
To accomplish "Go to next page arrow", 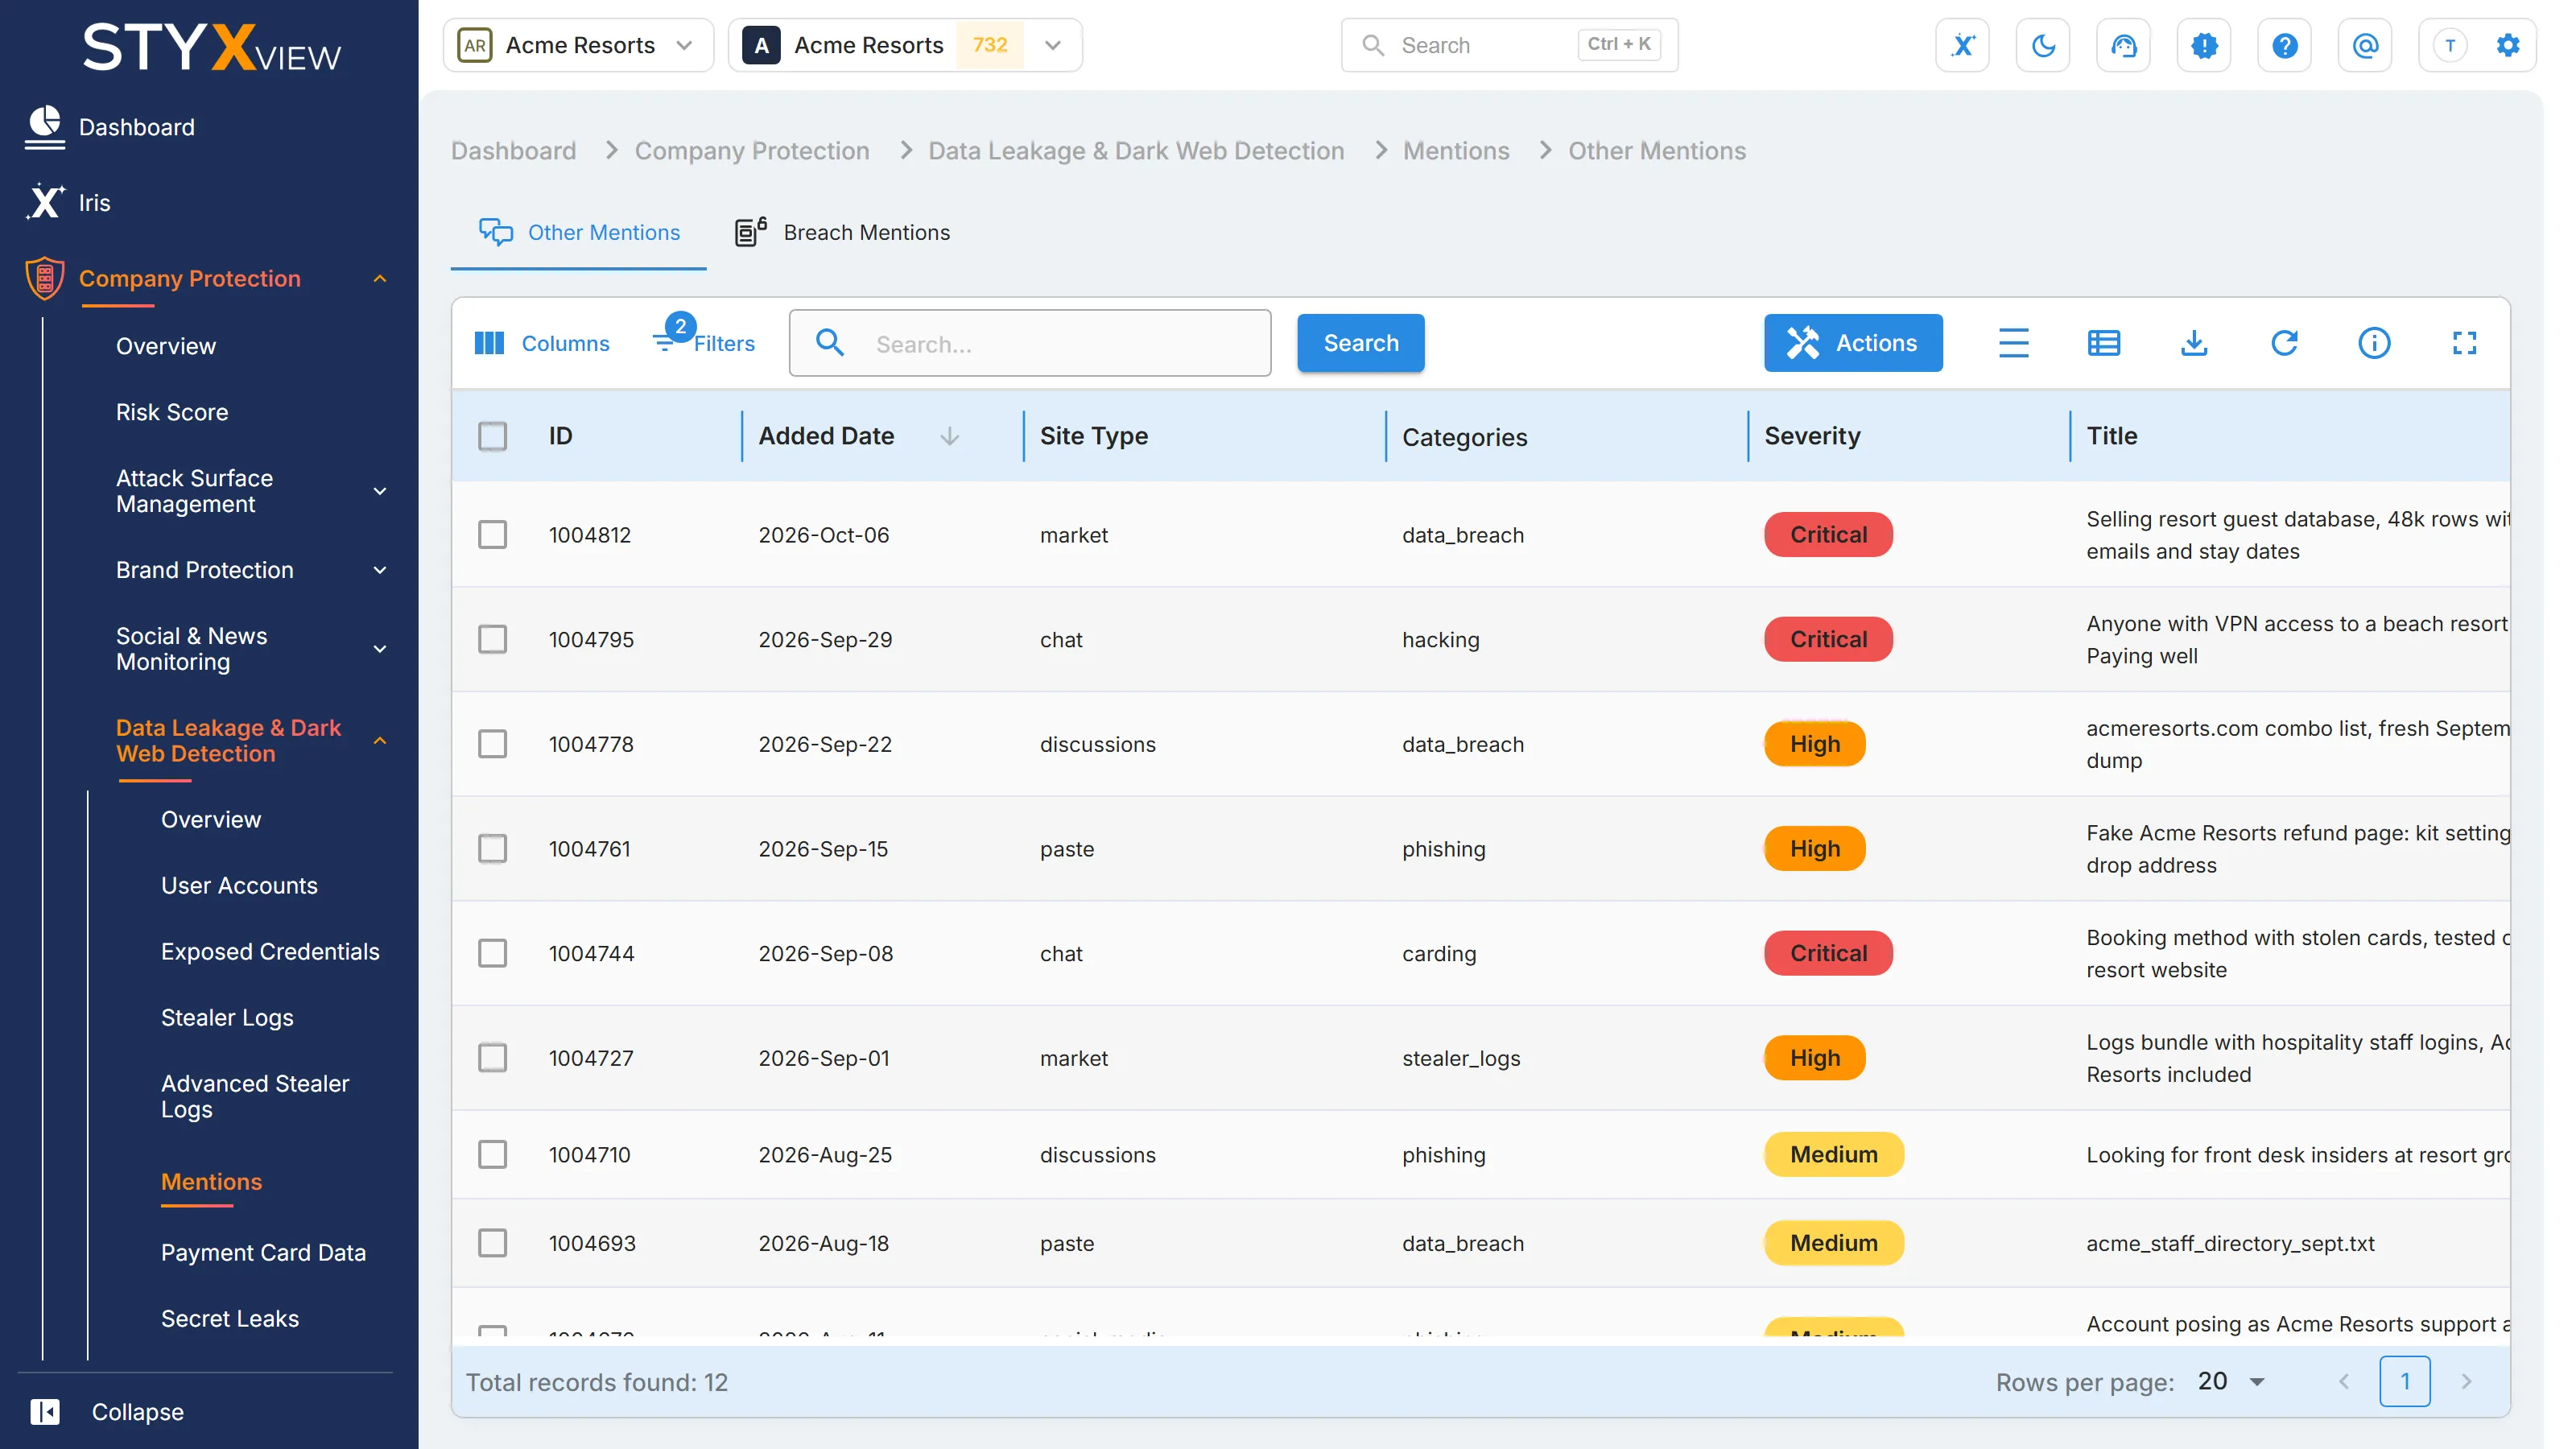I will point(2466,1381).
